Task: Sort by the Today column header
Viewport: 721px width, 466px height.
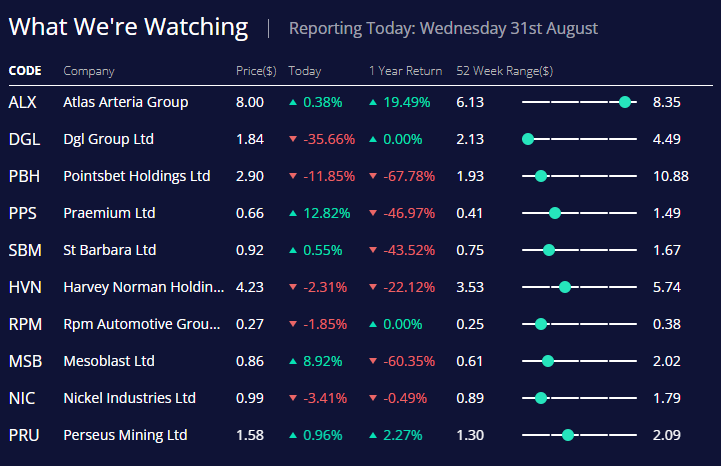Action: coord(304,71)
